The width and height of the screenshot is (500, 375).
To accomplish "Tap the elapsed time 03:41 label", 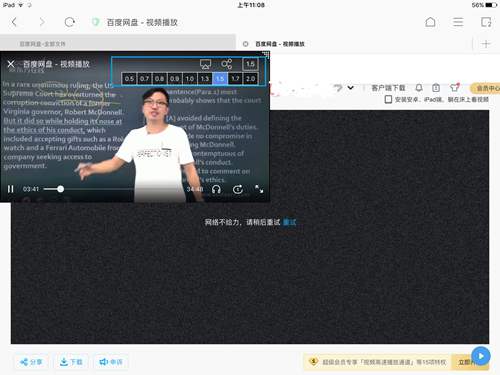I will (x=31, y=189).
